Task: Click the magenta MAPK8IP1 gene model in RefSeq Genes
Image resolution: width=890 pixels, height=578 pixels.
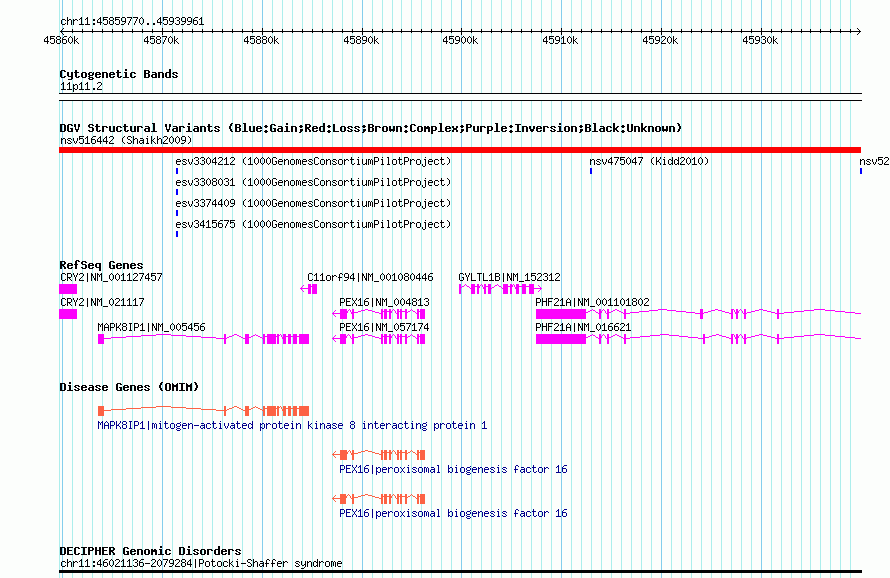Action: coord(203,339)
